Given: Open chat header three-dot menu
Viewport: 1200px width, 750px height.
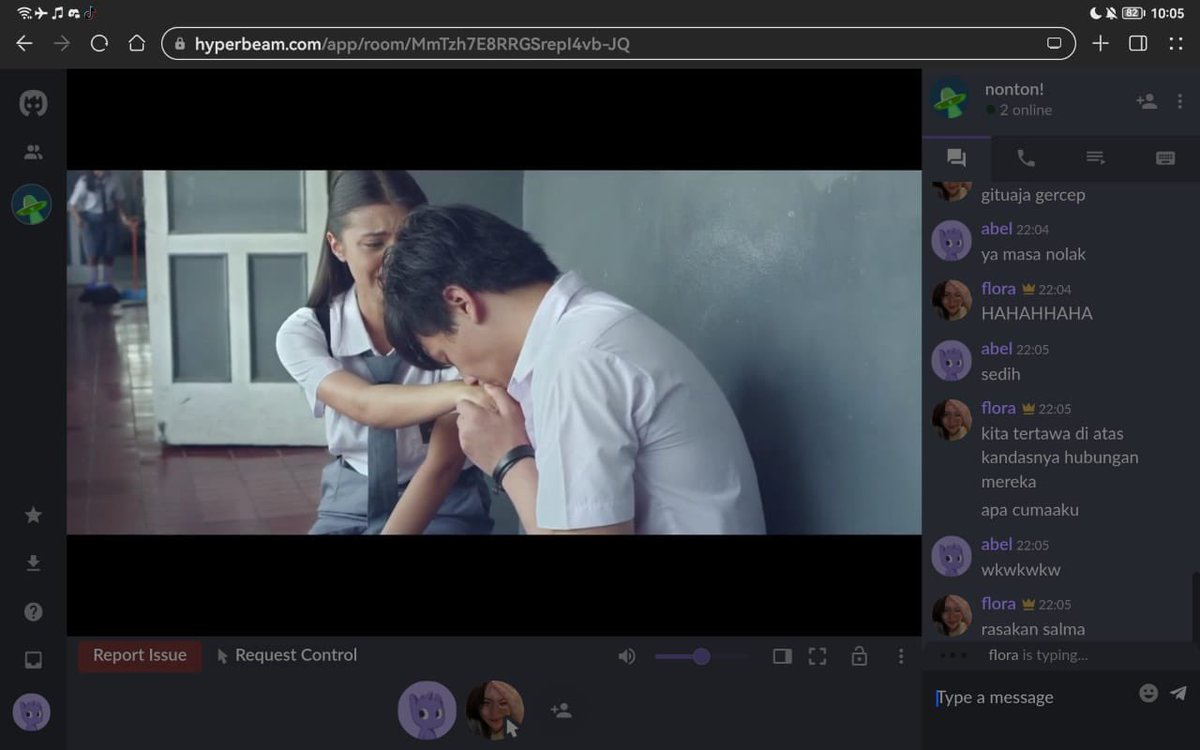Looking at the screenshot, I should click(x=1180, y=101).
